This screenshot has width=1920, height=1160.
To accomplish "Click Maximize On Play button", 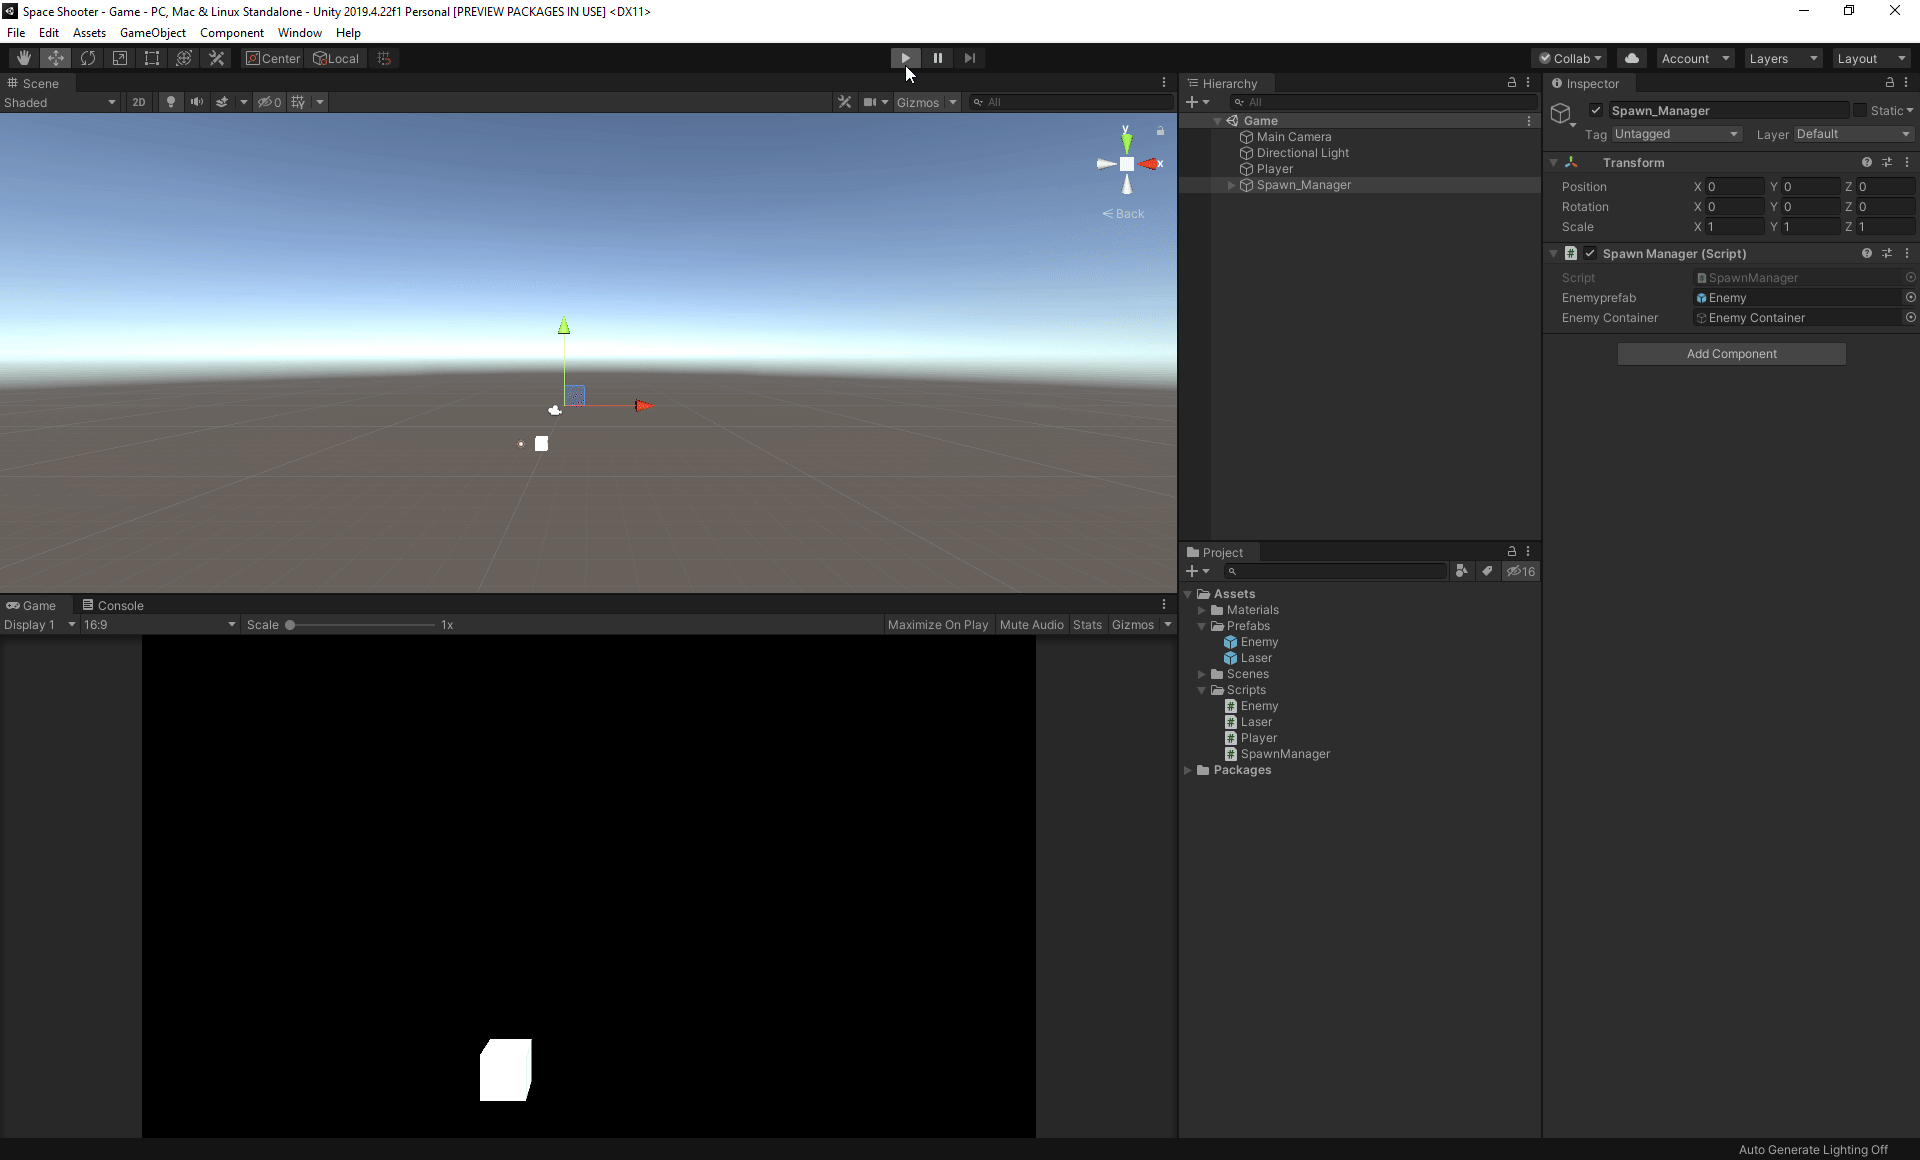I will point(937,625).
